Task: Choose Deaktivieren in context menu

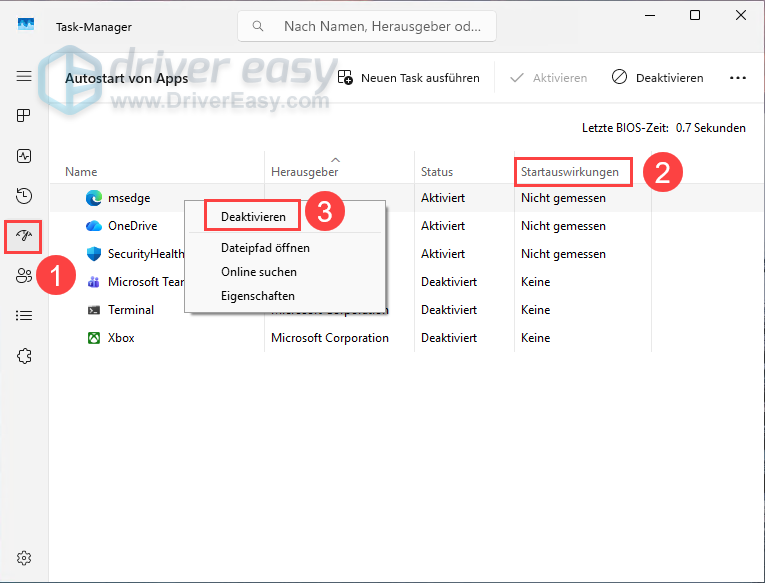Action: [253, 217]
